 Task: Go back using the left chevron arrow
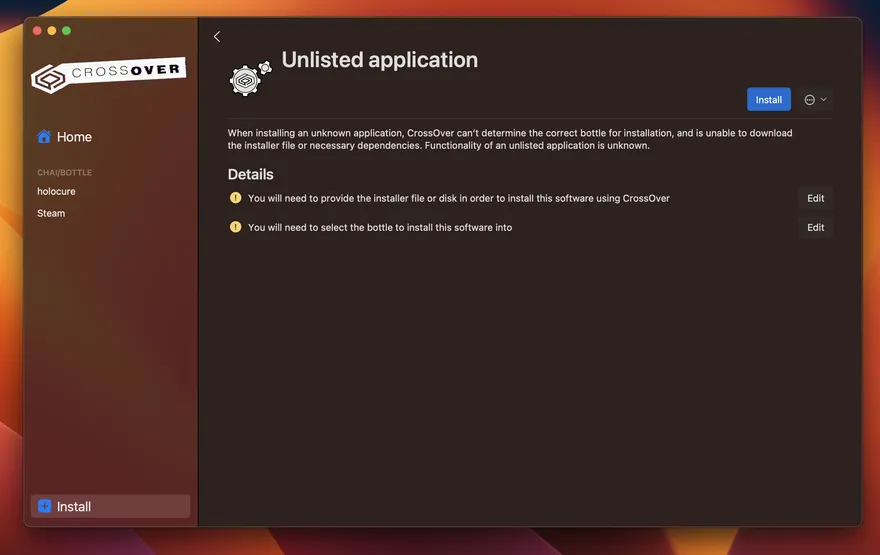[x=217, y=37]
